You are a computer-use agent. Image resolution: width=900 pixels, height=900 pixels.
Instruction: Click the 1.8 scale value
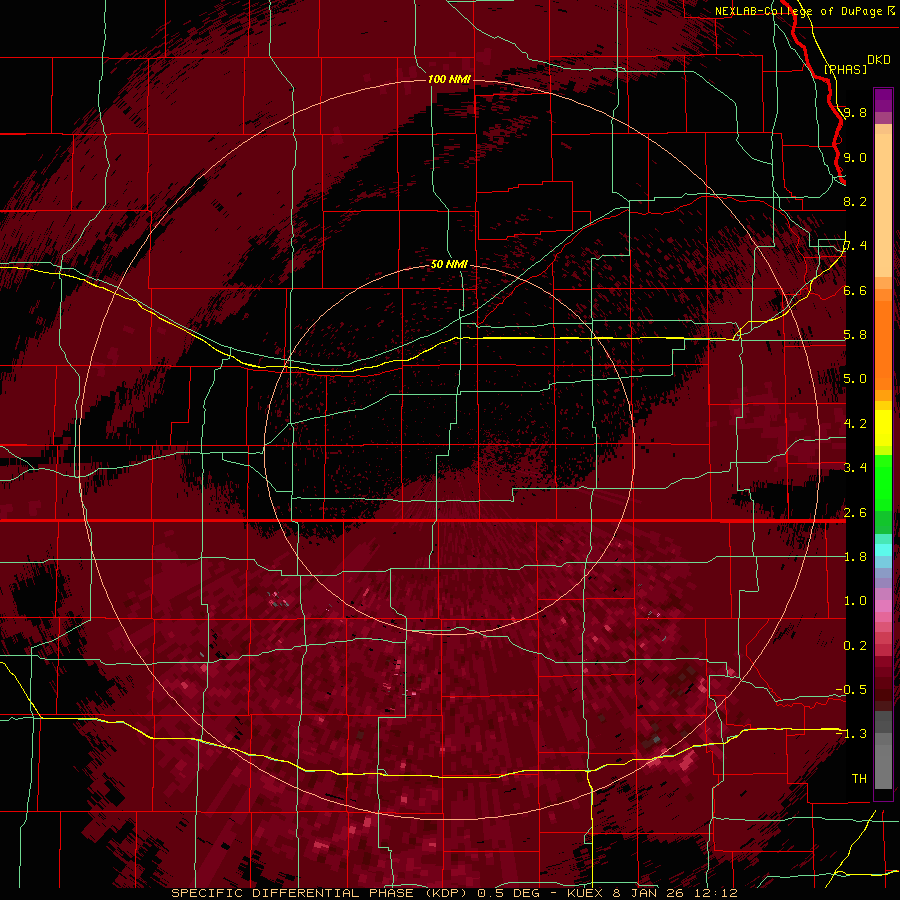855,557
